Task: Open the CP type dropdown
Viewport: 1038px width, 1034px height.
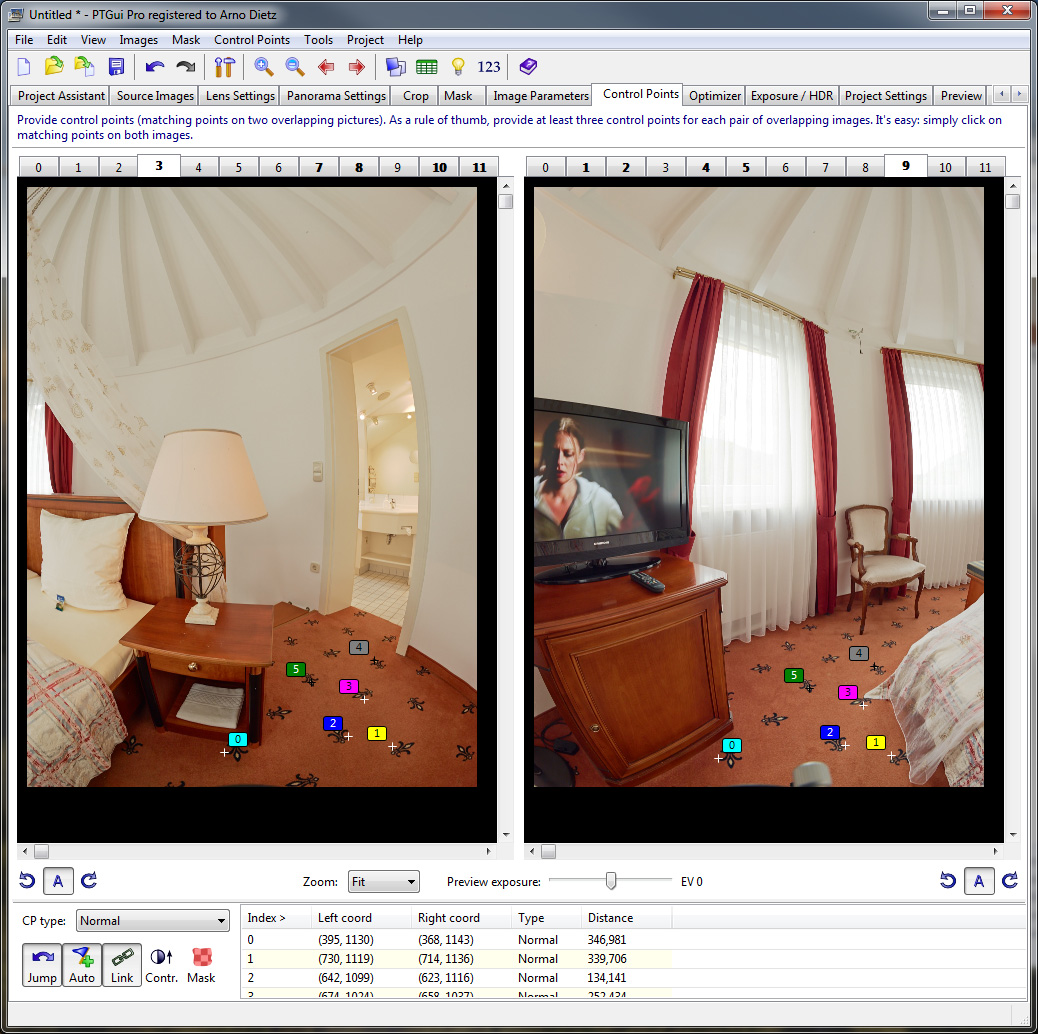Action: [153, 921]
